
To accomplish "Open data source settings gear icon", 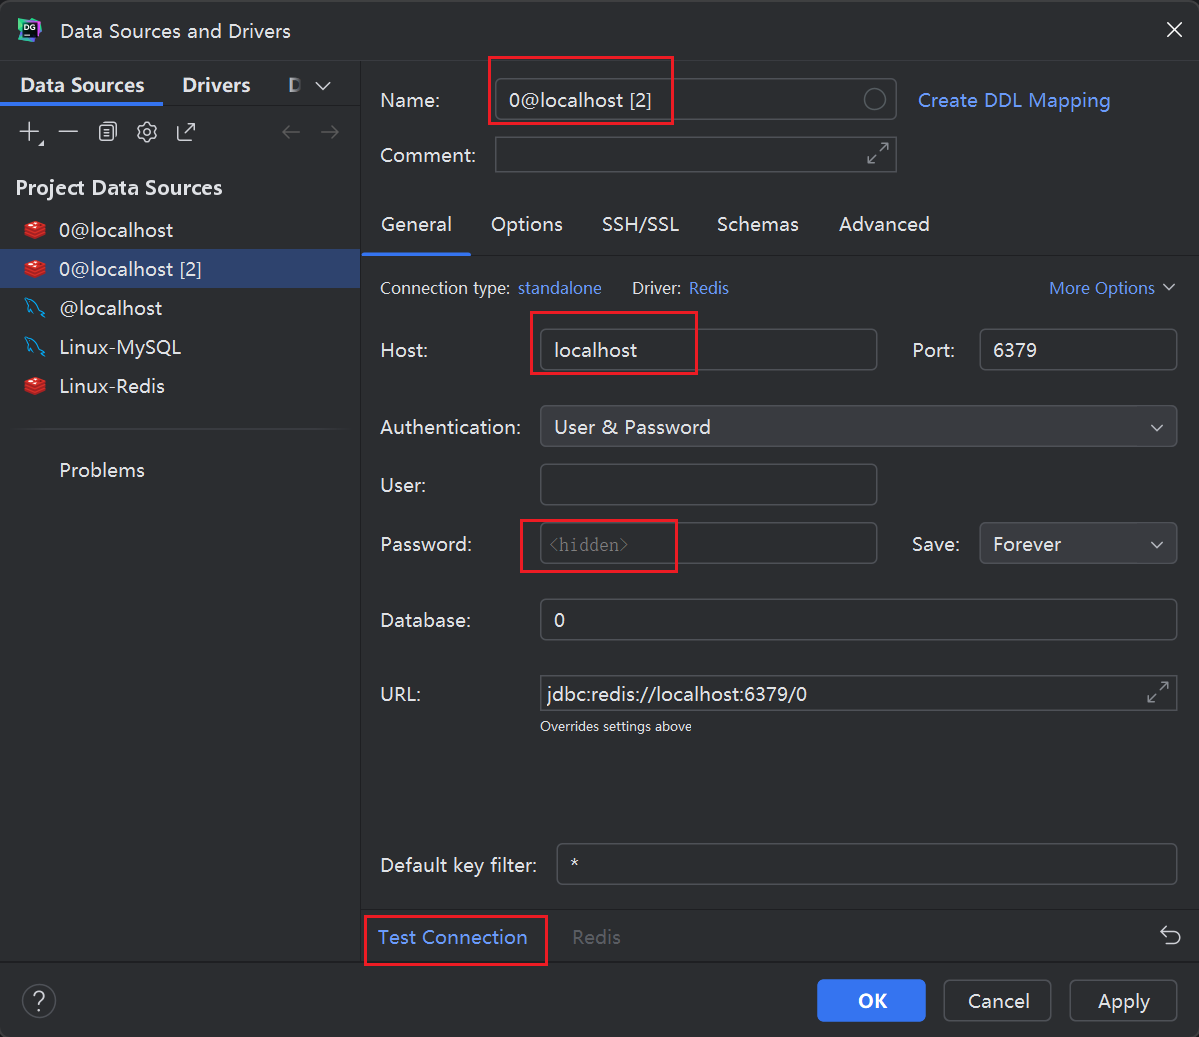I will pos(147,132).
